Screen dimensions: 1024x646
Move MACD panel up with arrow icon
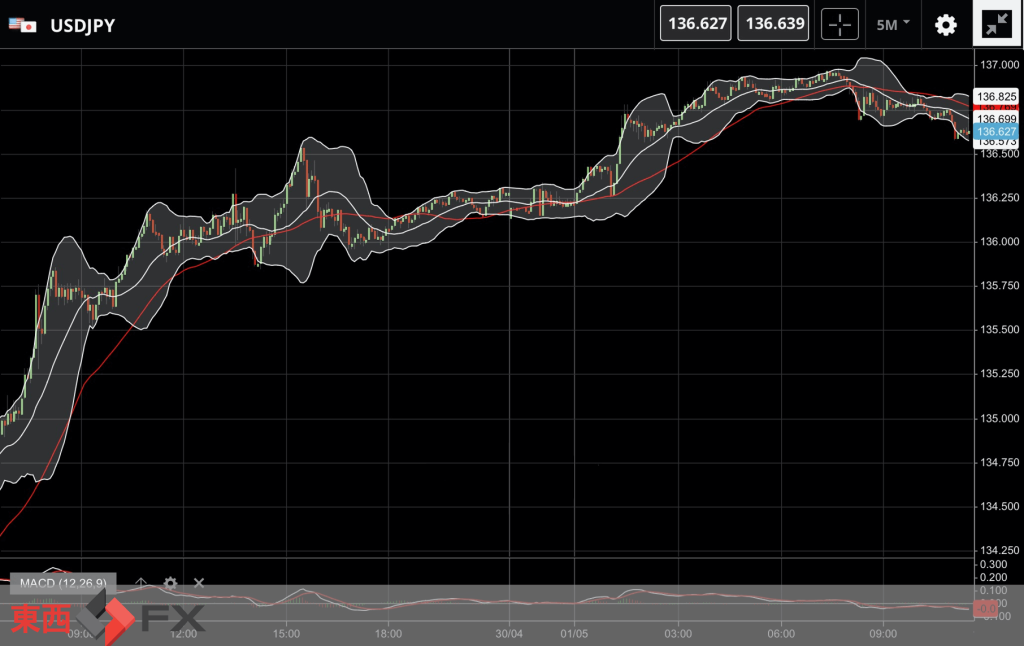140,583
